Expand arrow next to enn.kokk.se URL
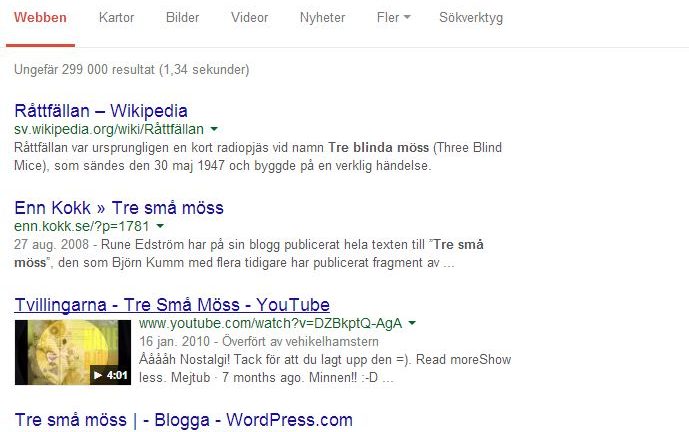Image resolution: width=689 pixels, height=432 pixels. (160, 226)
